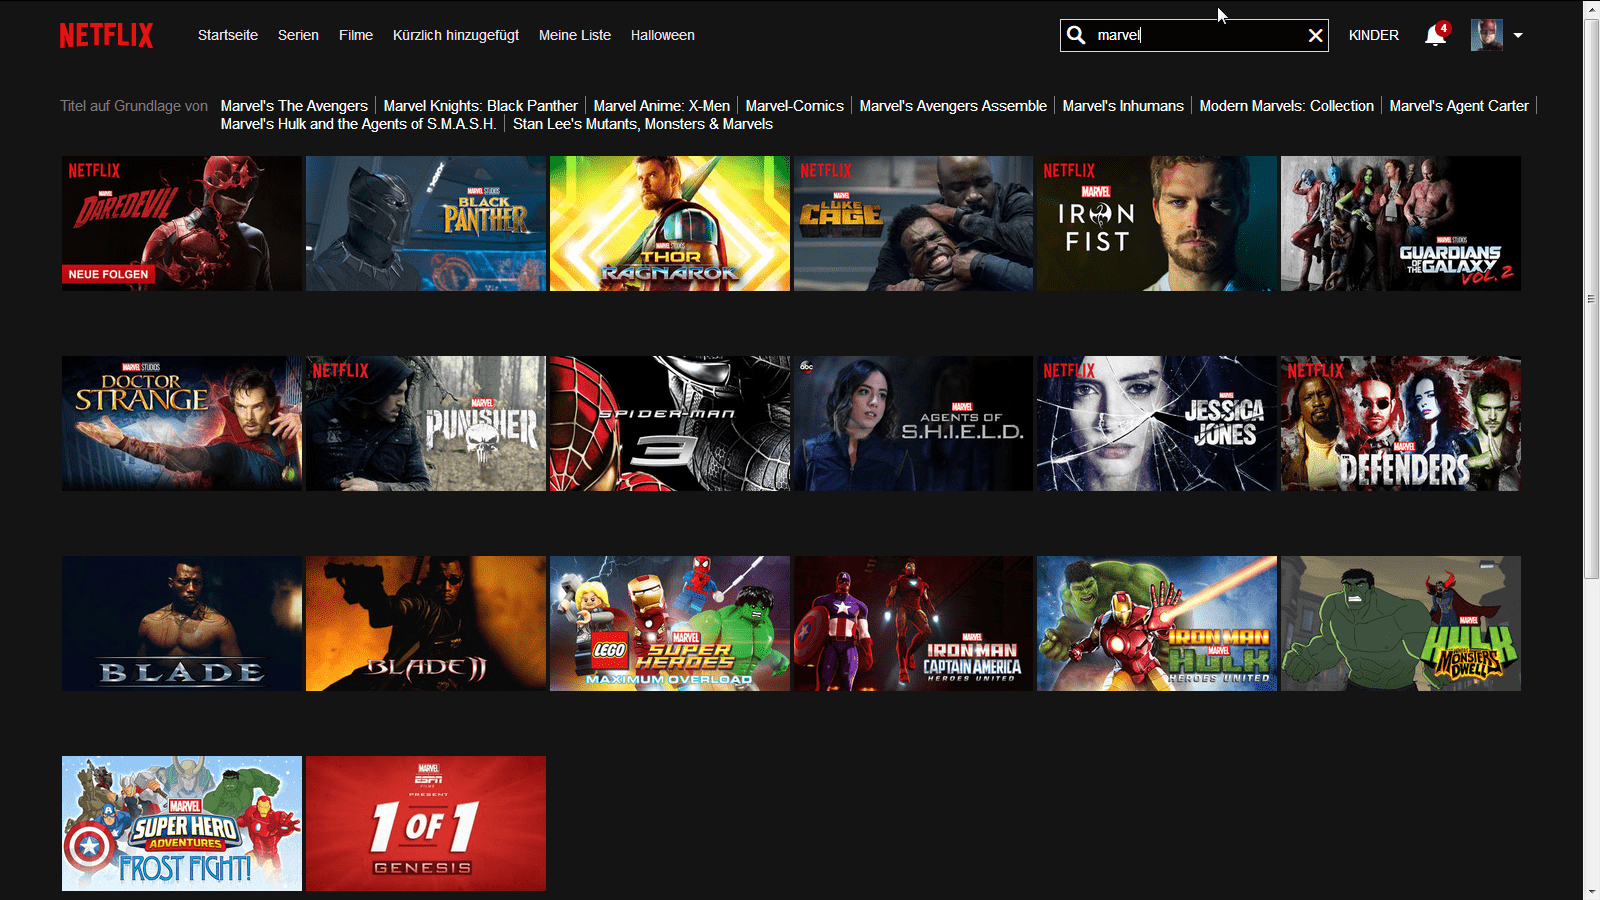This screenshot has width=1600, height=900.
Task: Open Hulk Where Monsters Dwell thumbnail
Action: click(x=1401, y=623)
